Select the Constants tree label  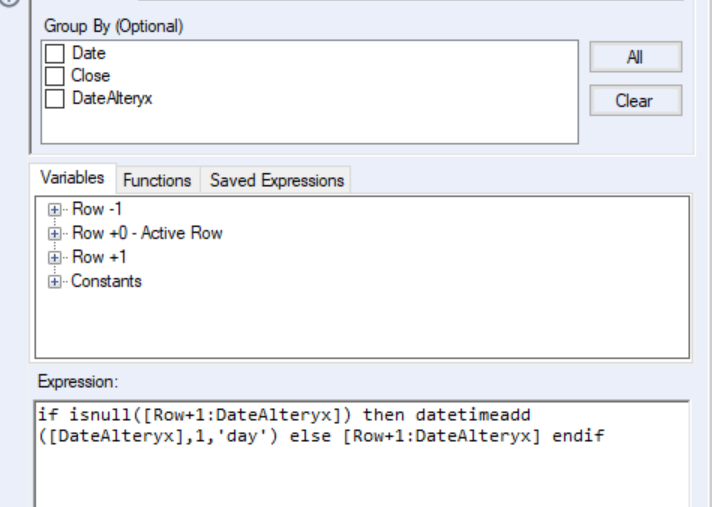[106, 281]
